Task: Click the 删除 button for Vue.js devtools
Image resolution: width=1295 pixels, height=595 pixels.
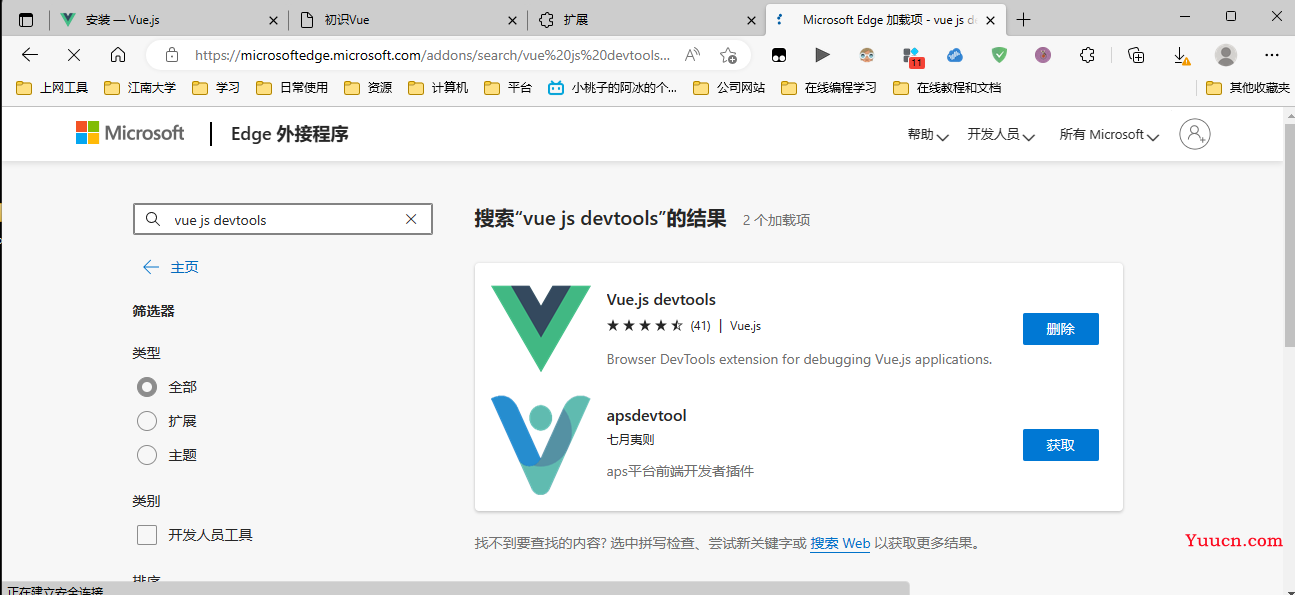Action: 1060,329
